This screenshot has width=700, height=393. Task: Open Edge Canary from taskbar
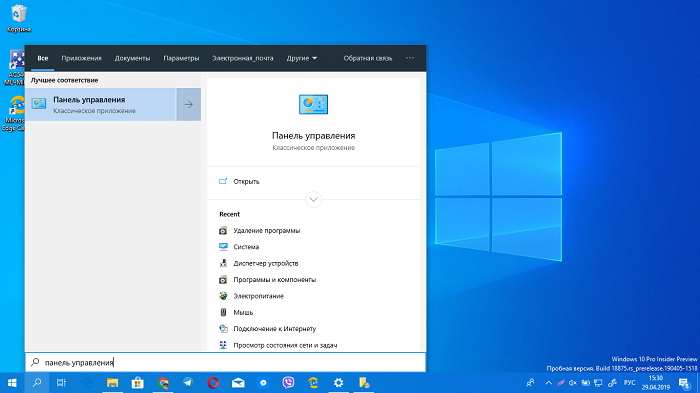click(x=313, y=383)
